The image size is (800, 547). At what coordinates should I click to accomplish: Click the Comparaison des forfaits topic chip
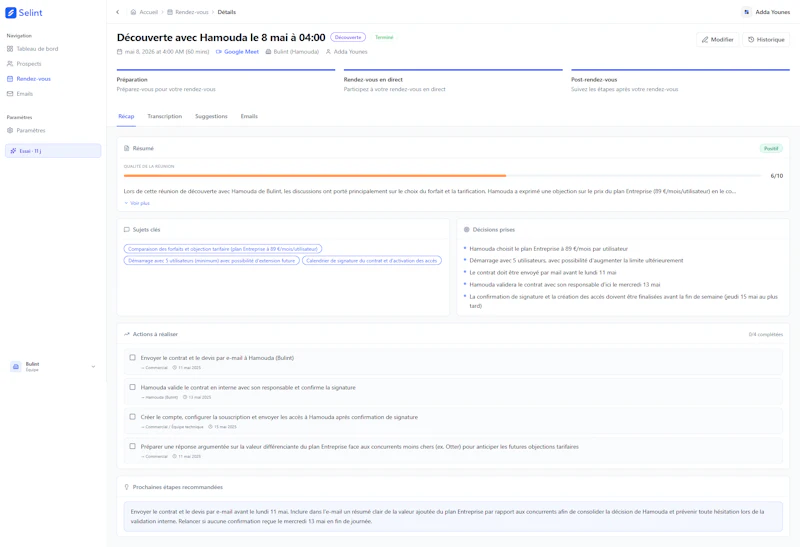(x=222, y=249)
